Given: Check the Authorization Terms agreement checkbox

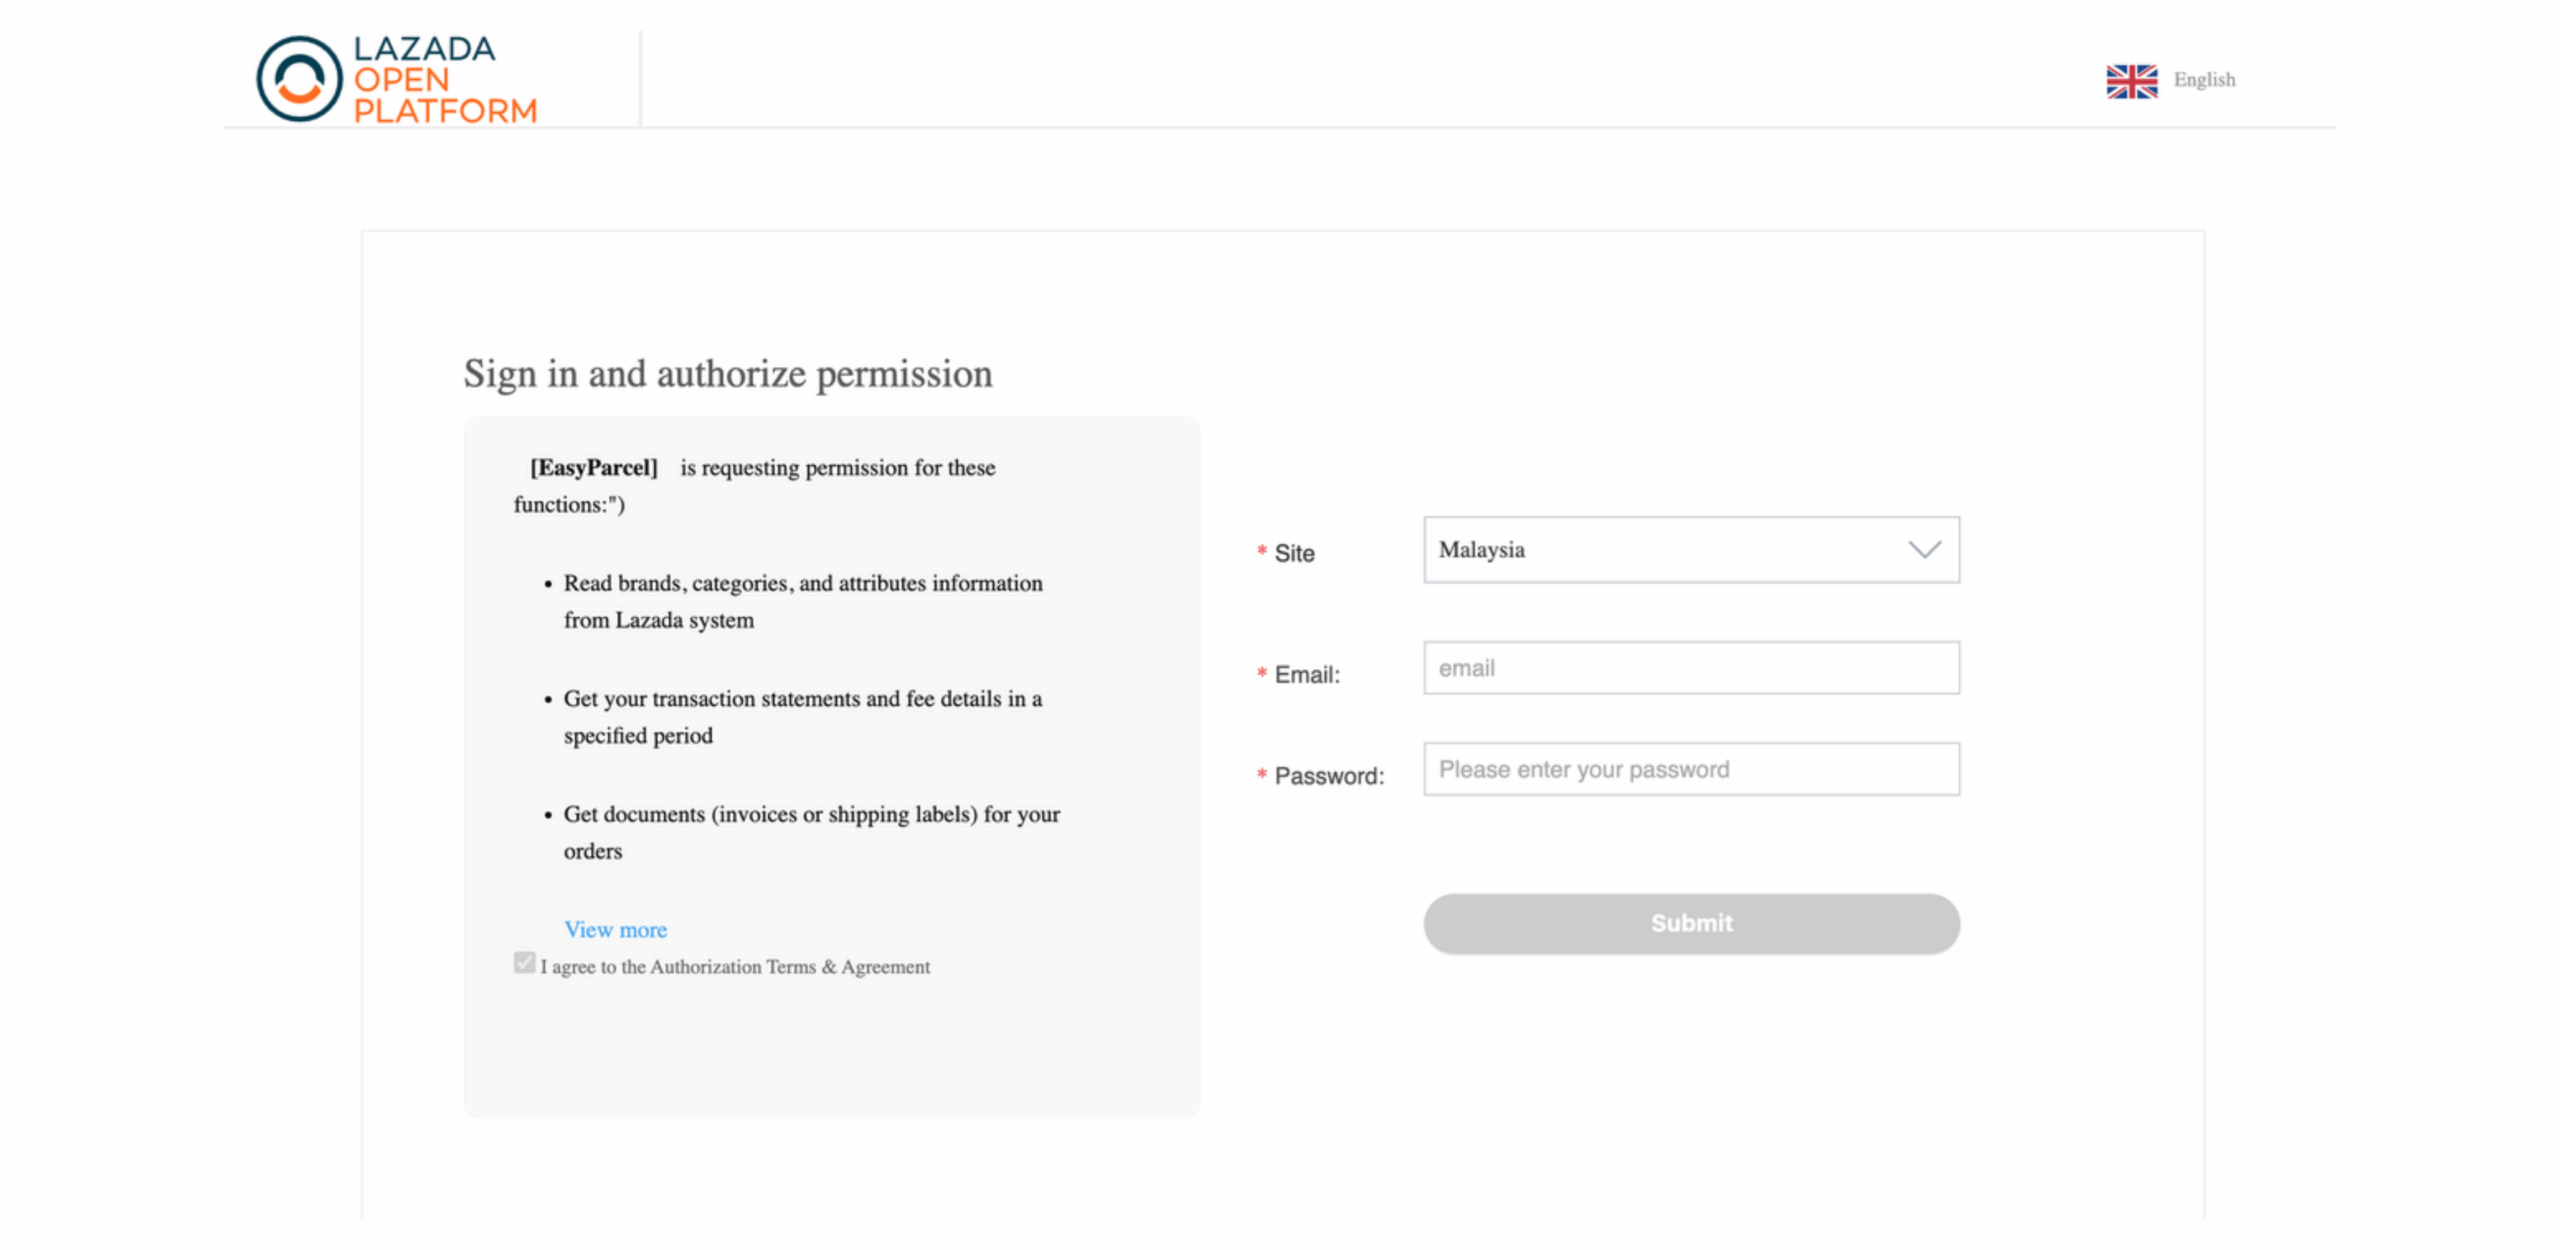Looking at the screenshot, I should (524, 962).
